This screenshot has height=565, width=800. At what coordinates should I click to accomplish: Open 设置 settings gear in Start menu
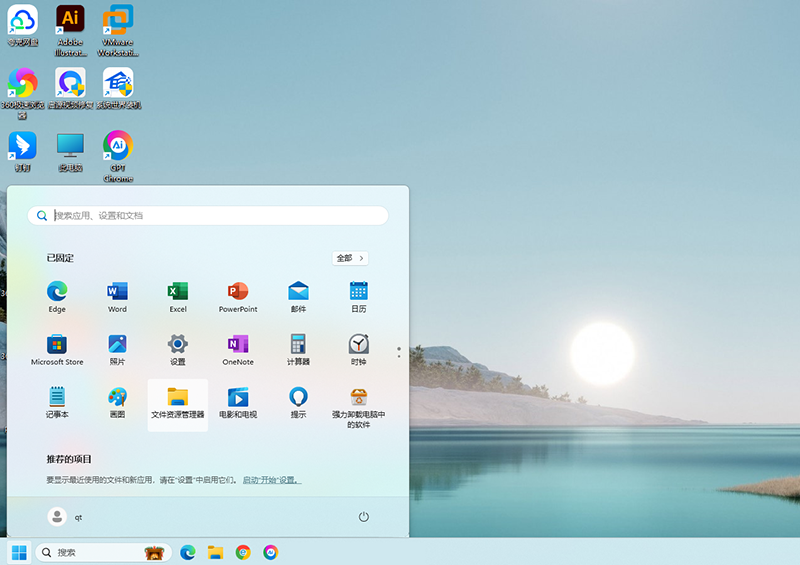178,350
